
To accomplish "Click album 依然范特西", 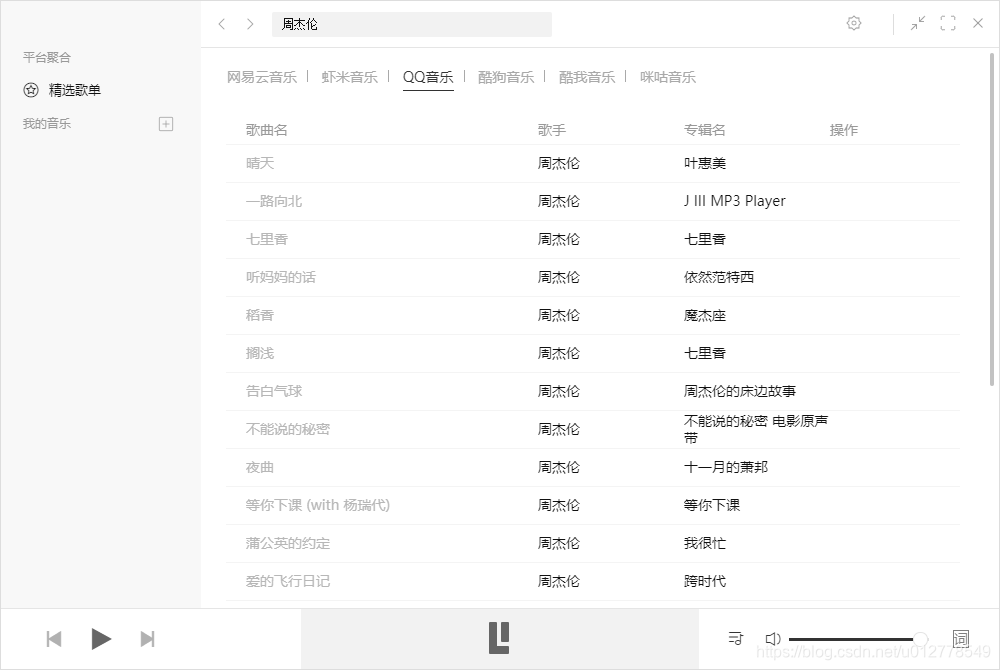I will pyautogui.click(x=719, y=277).
